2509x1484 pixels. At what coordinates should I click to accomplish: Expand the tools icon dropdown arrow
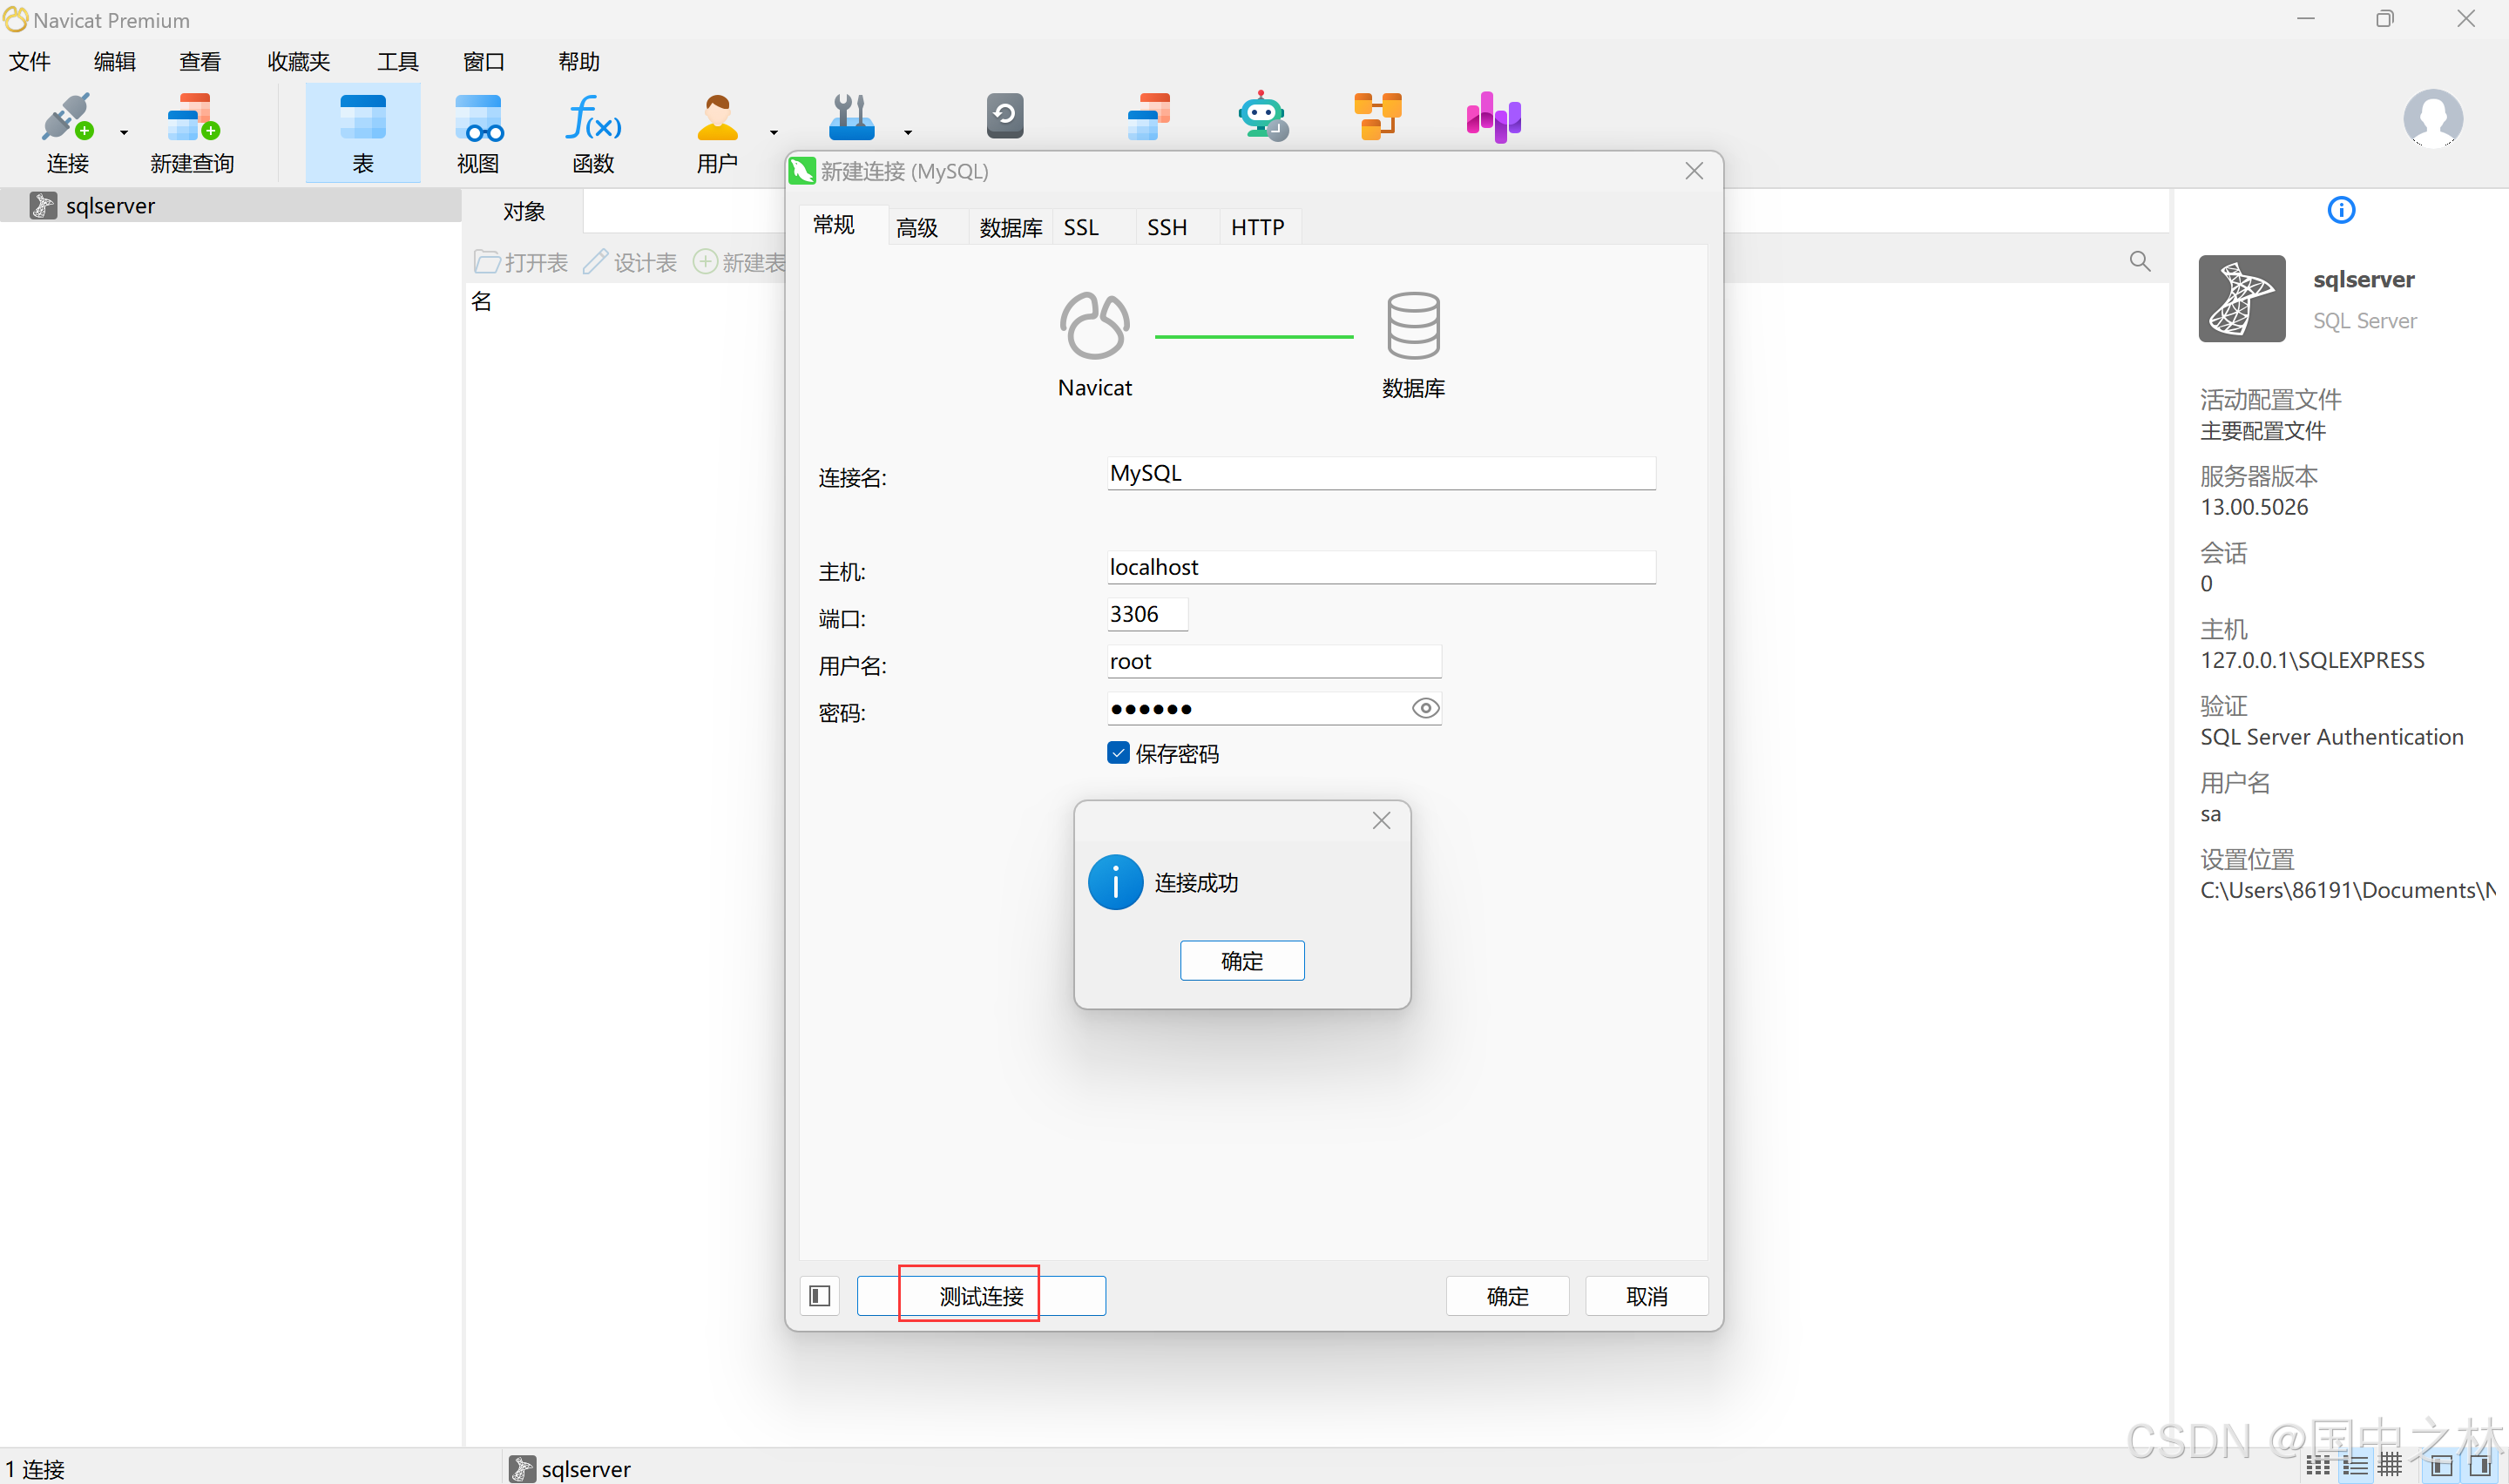(908, 132)
